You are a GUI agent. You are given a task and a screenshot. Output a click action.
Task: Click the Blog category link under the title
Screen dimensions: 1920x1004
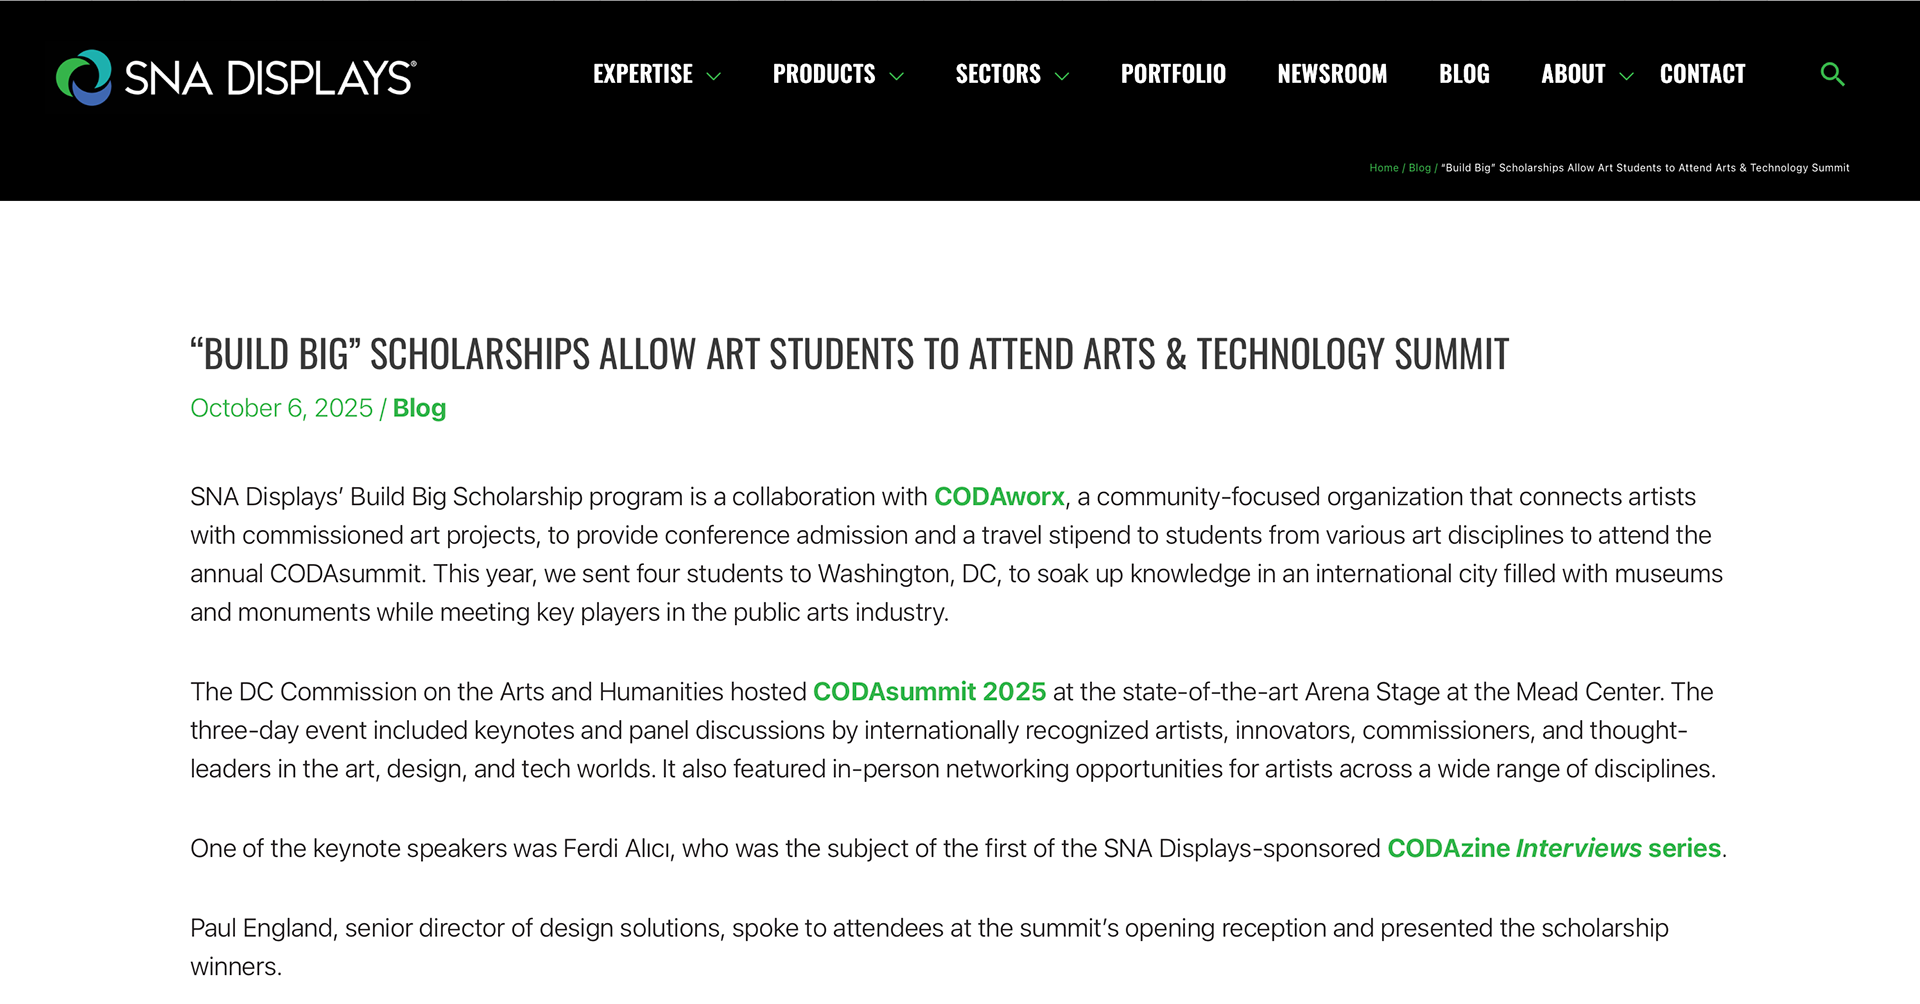pos(419,408)
